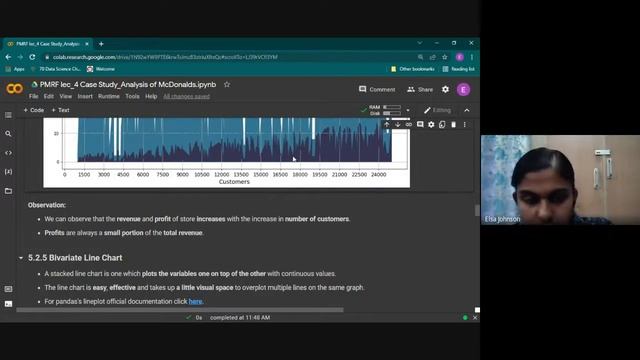
Task: Open the Reading list
Action: click(x=458, y=69)
